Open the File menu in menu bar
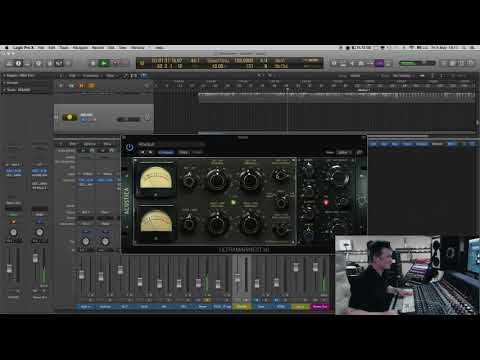 [41, 48]
